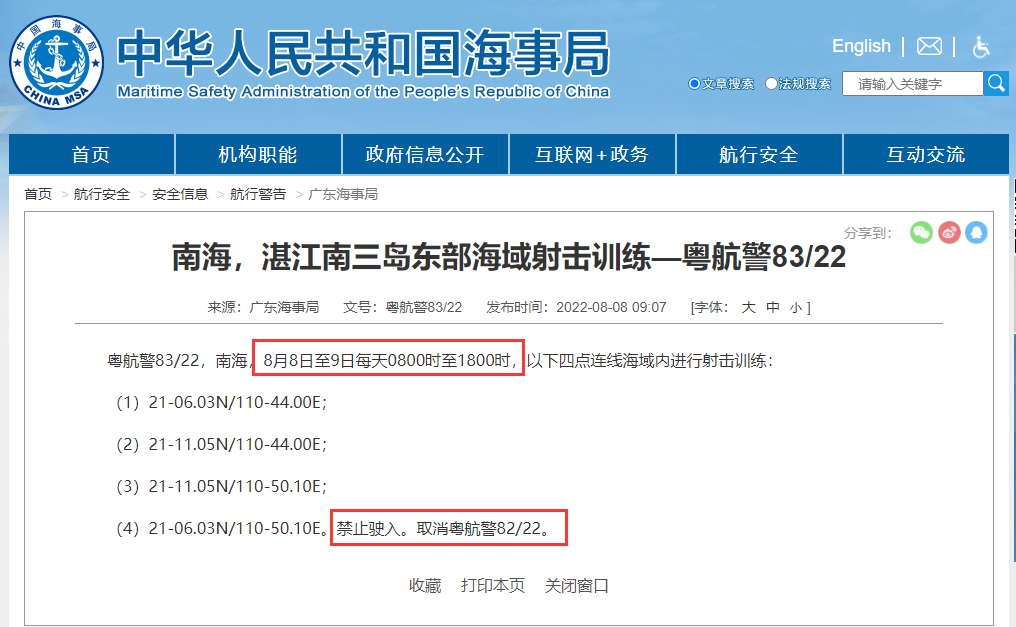Set font size to 大
The image size is (1016, 627).
click(x=748, y=307)
